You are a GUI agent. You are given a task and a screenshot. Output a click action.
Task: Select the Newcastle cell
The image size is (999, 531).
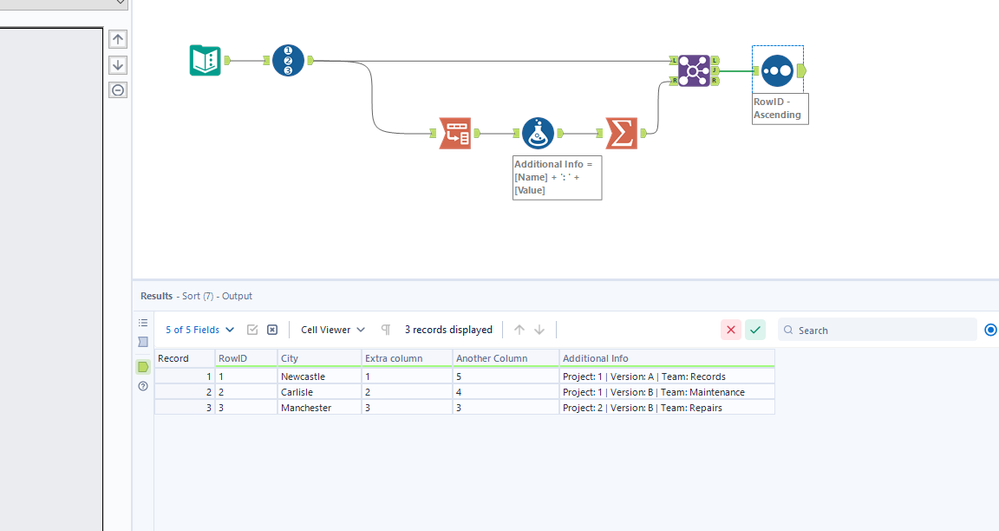pos(319,376)
